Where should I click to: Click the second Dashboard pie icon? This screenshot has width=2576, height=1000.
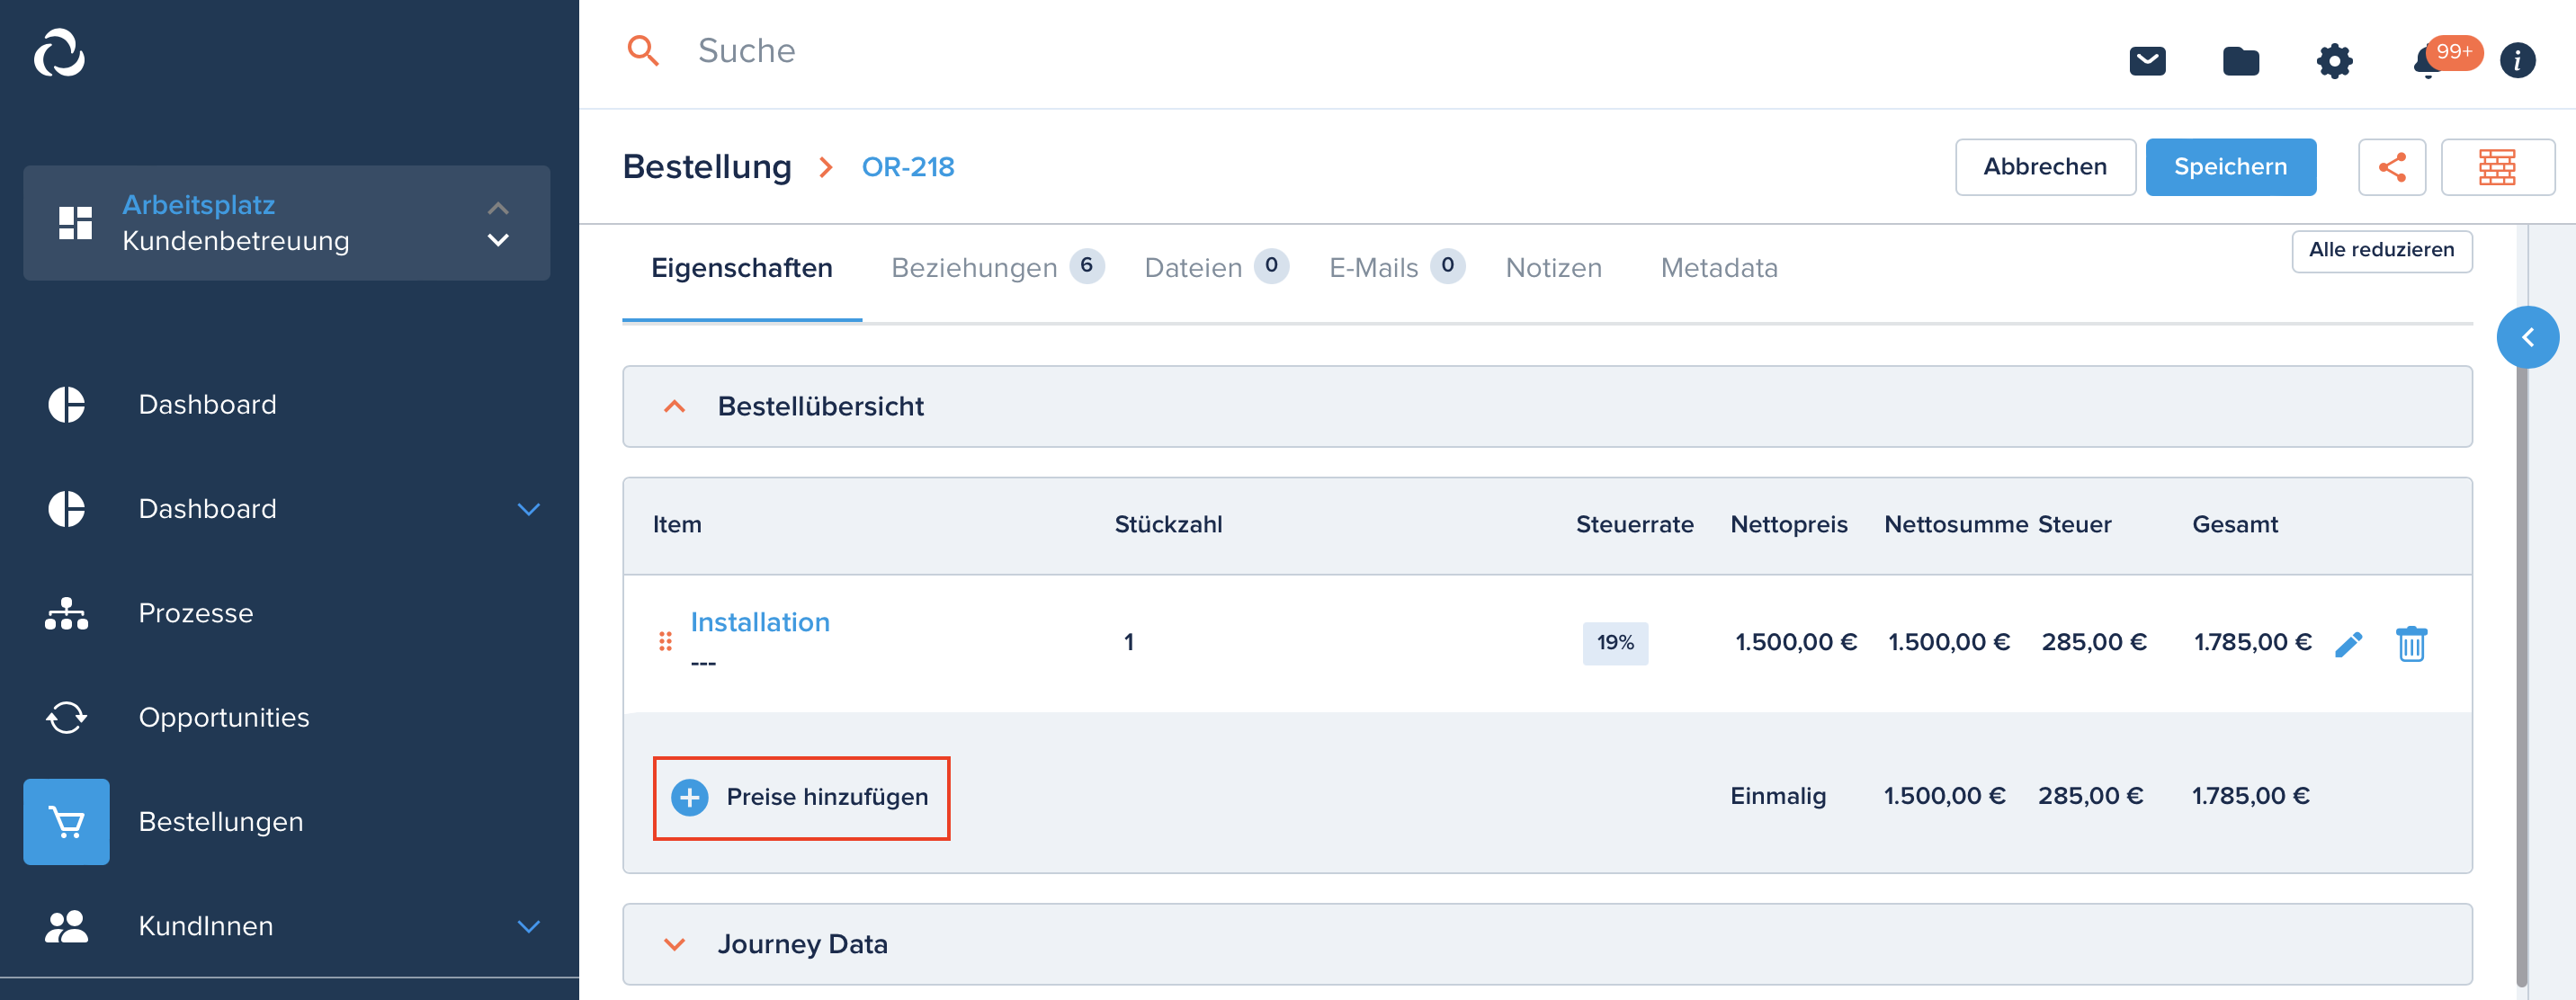pos(67,509)
